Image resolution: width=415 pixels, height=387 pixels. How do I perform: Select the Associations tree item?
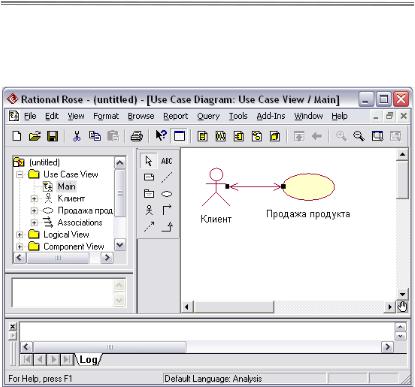click(x=80, y=223)
